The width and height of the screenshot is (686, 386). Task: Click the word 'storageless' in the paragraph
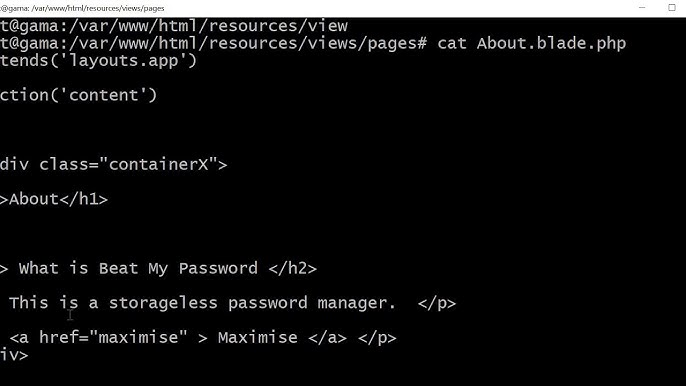click(x=163, y=303)
